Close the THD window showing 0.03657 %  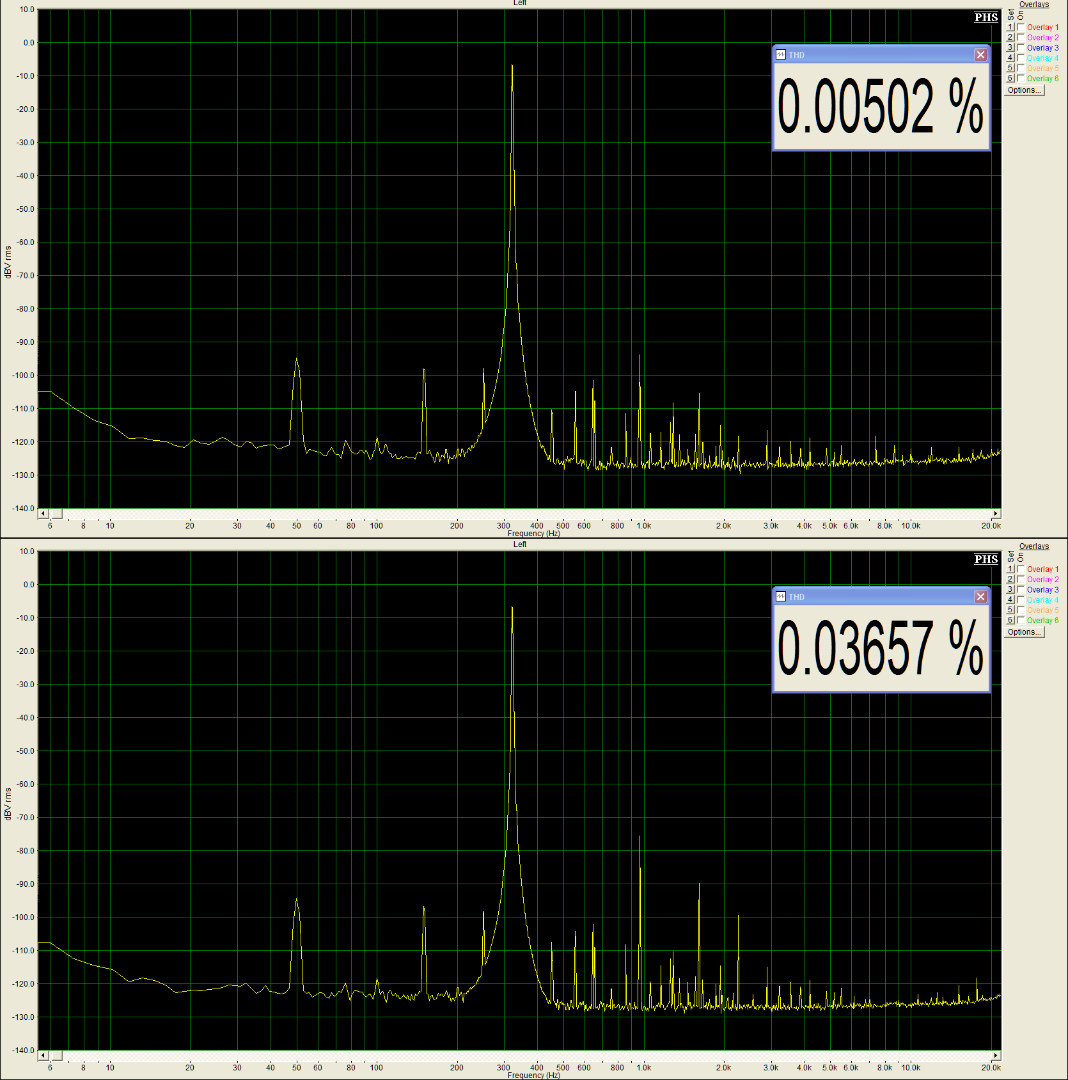click(980, 597)
